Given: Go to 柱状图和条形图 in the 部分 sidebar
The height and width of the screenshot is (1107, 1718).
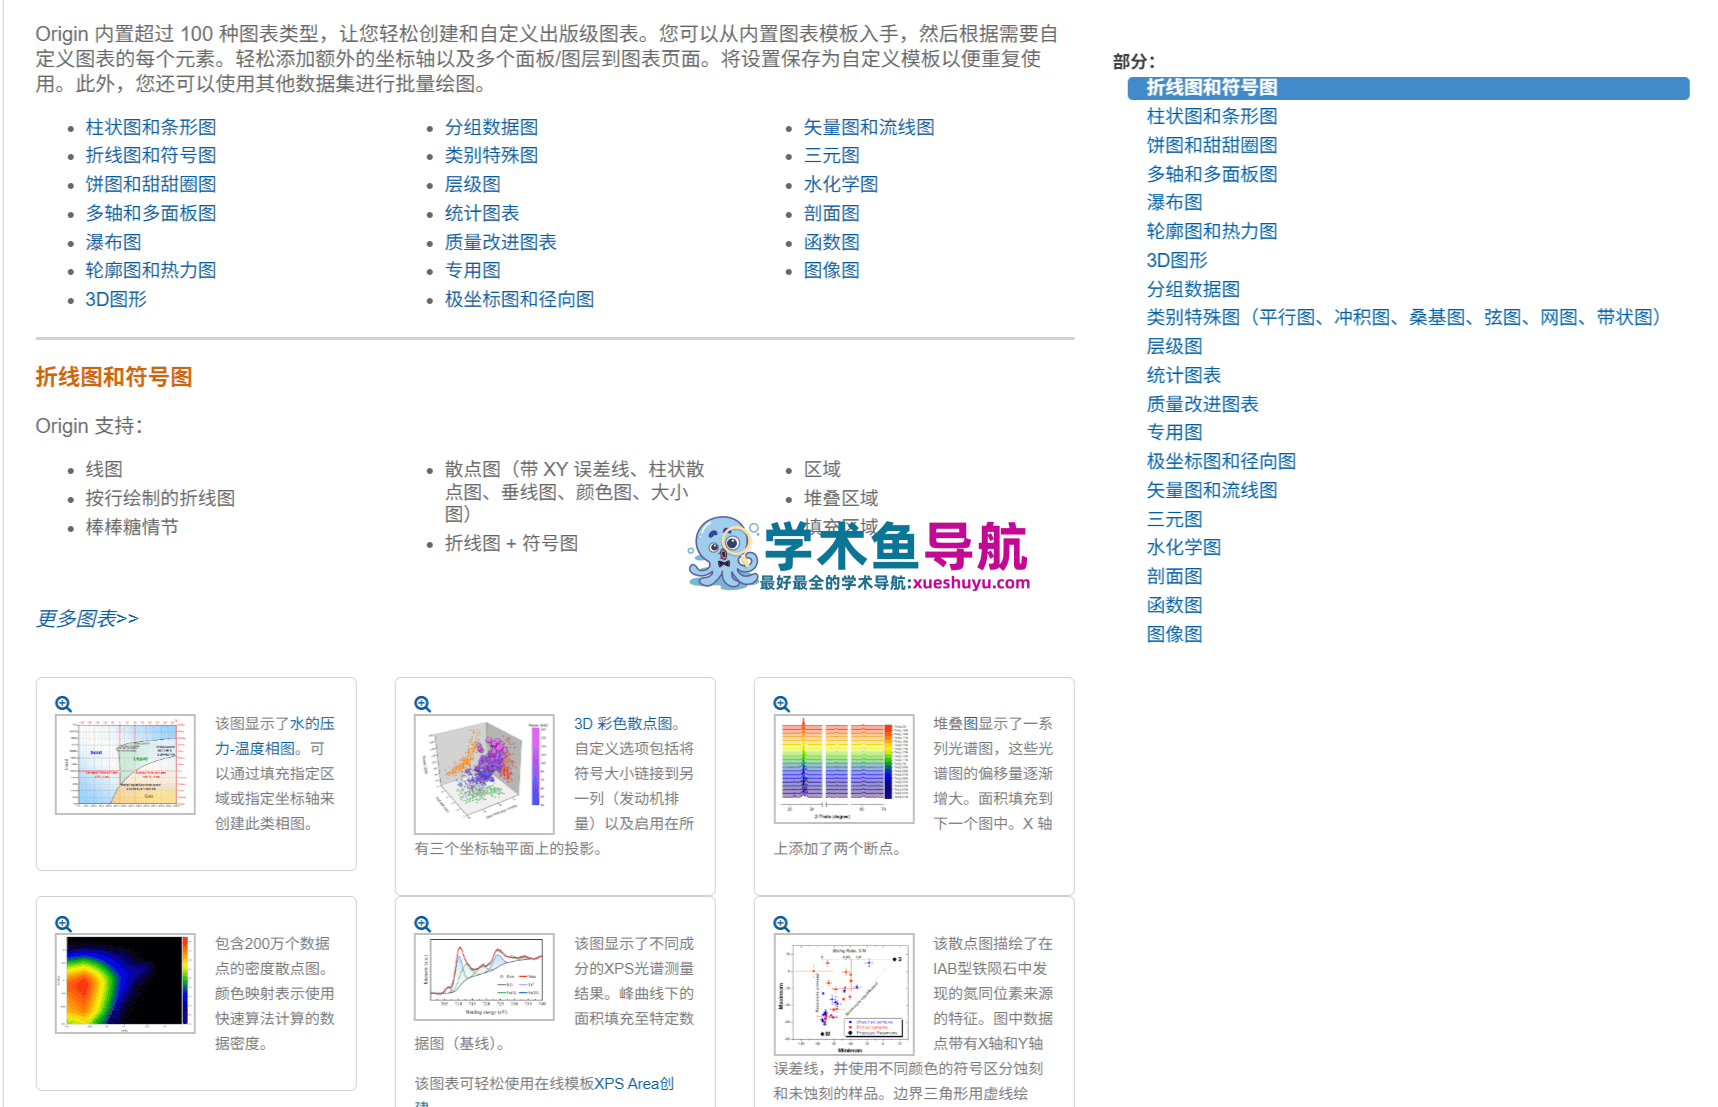Looking at the screenshot, I should [1212, 117].
